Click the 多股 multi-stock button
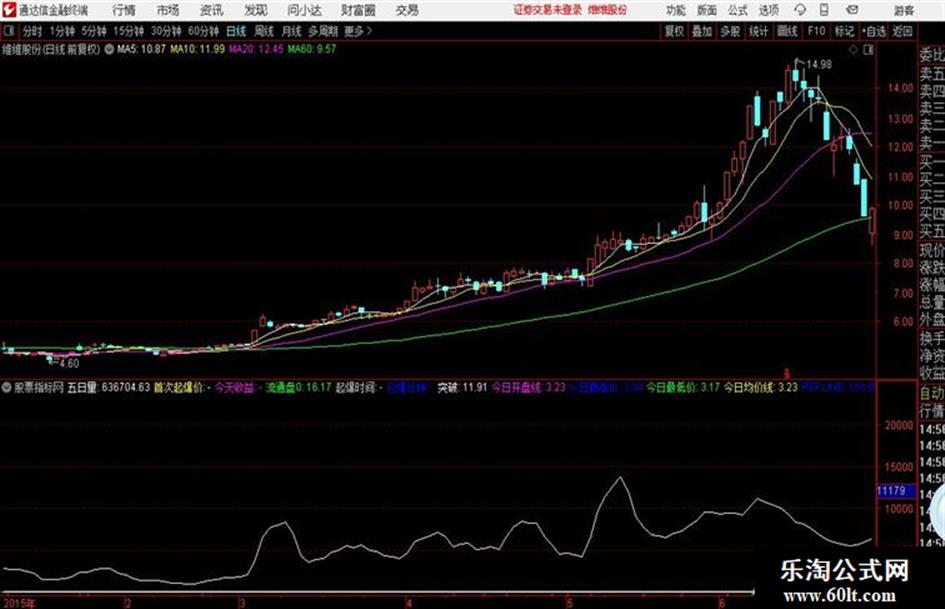This screenshot has height=609, width=945. point(730,31)
